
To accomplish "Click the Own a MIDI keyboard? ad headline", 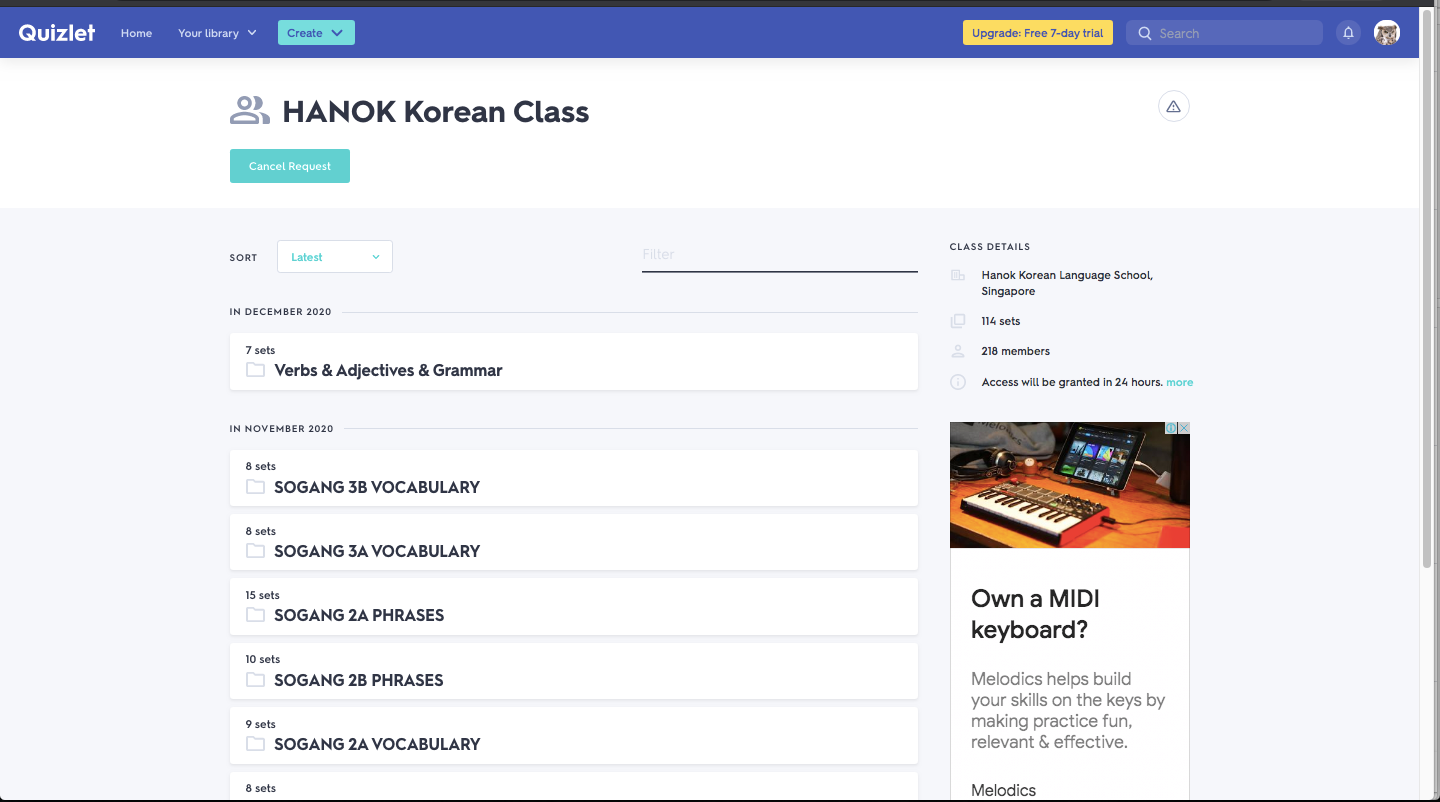I will pyautogui.click(x=1035, y=614).
